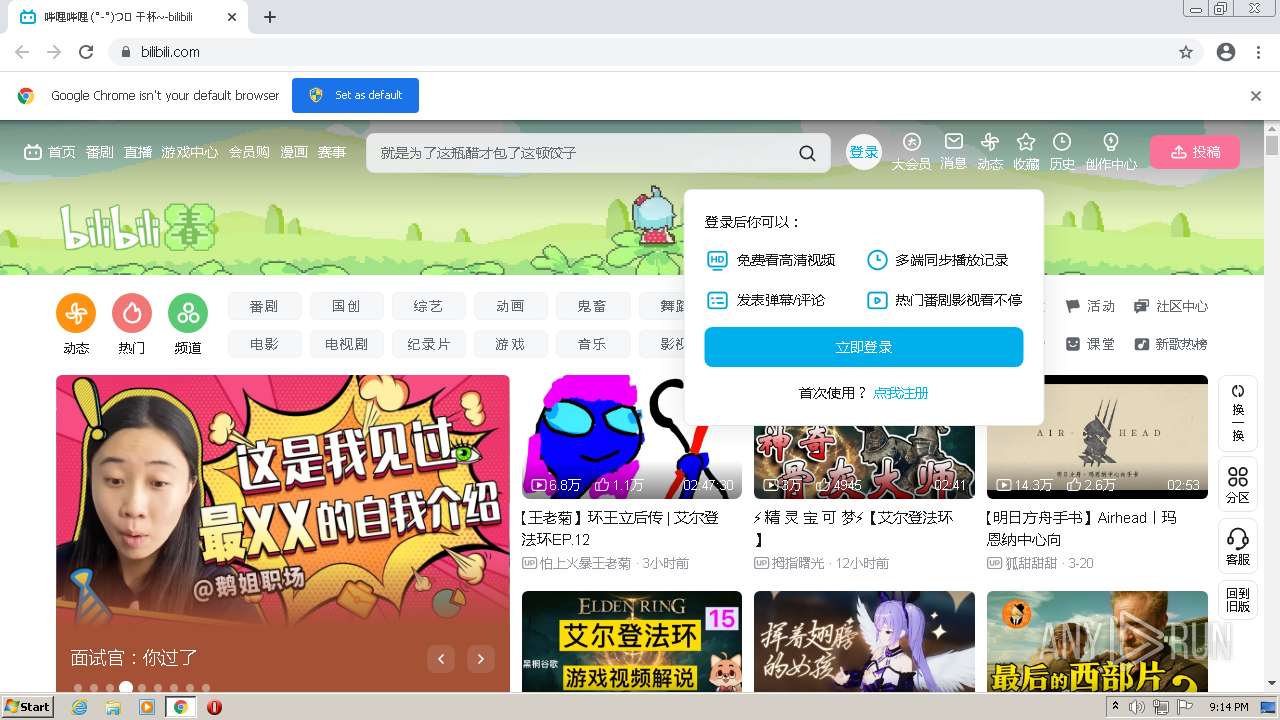Image resolution: width=1280 pixels, height=720 pixels.
Task: Click the bilibili logo in banner
Action: (x=138, y=227)
